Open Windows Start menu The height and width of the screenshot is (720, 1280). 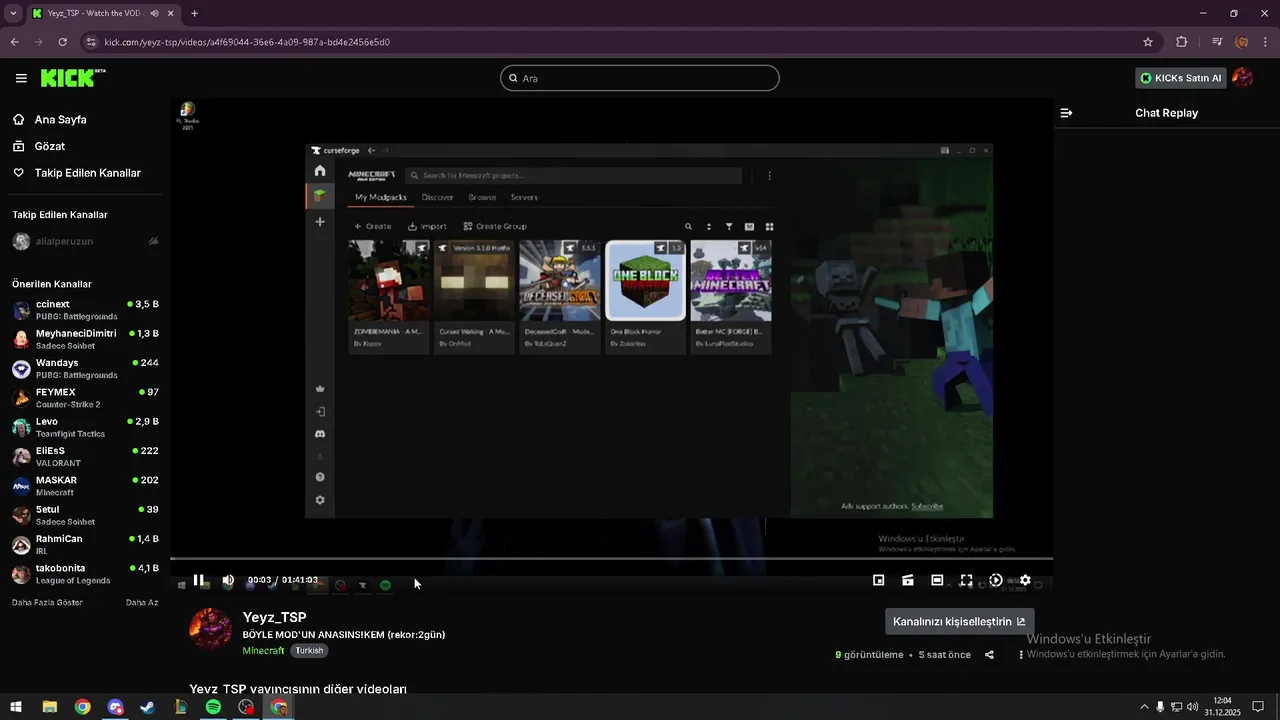[16, 707]
